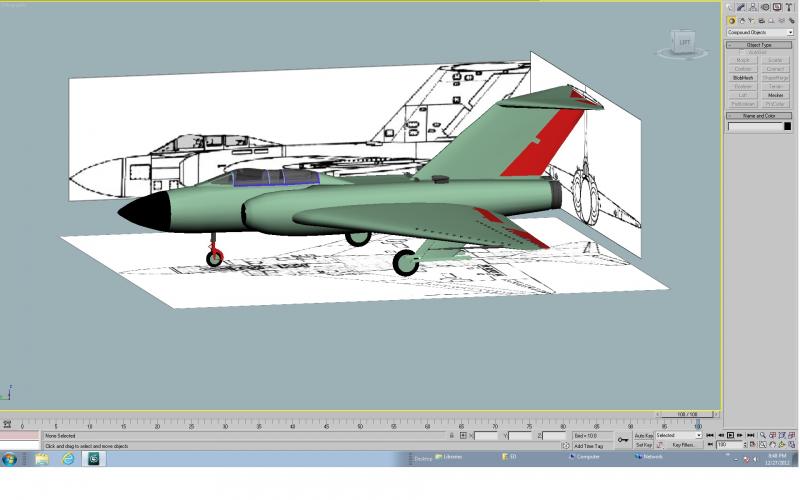
Task: Click the Zoom Extents All tool
Action: [x=791, y=435]
